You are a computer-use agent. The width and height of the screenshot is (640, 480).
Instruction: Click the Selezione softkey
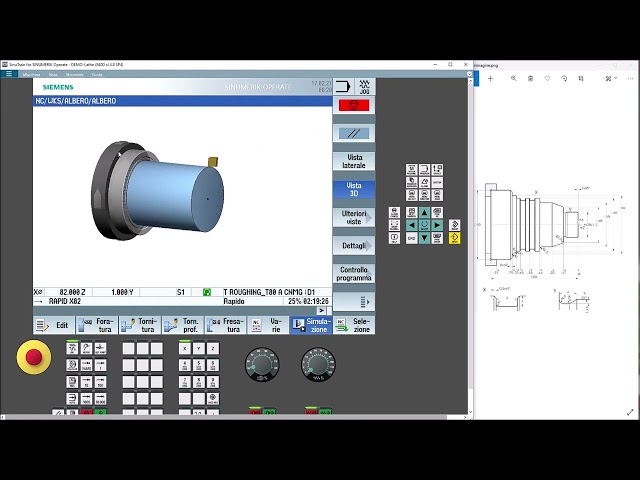click(354, 325)
